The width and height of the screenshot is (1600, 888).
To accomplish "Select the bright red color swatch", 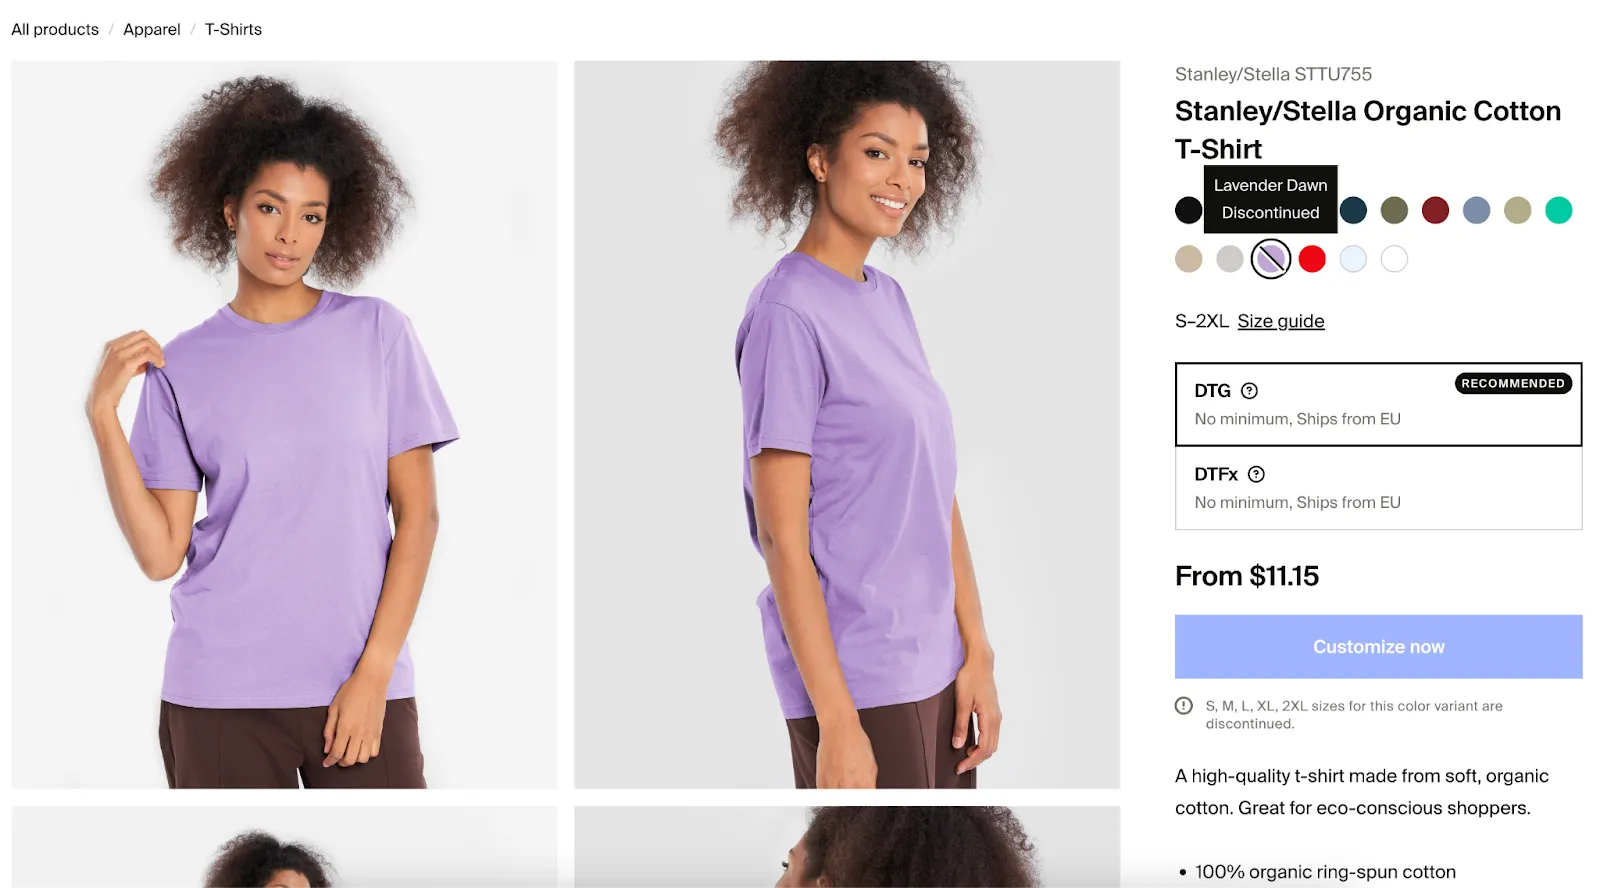I will [1311, 258].
